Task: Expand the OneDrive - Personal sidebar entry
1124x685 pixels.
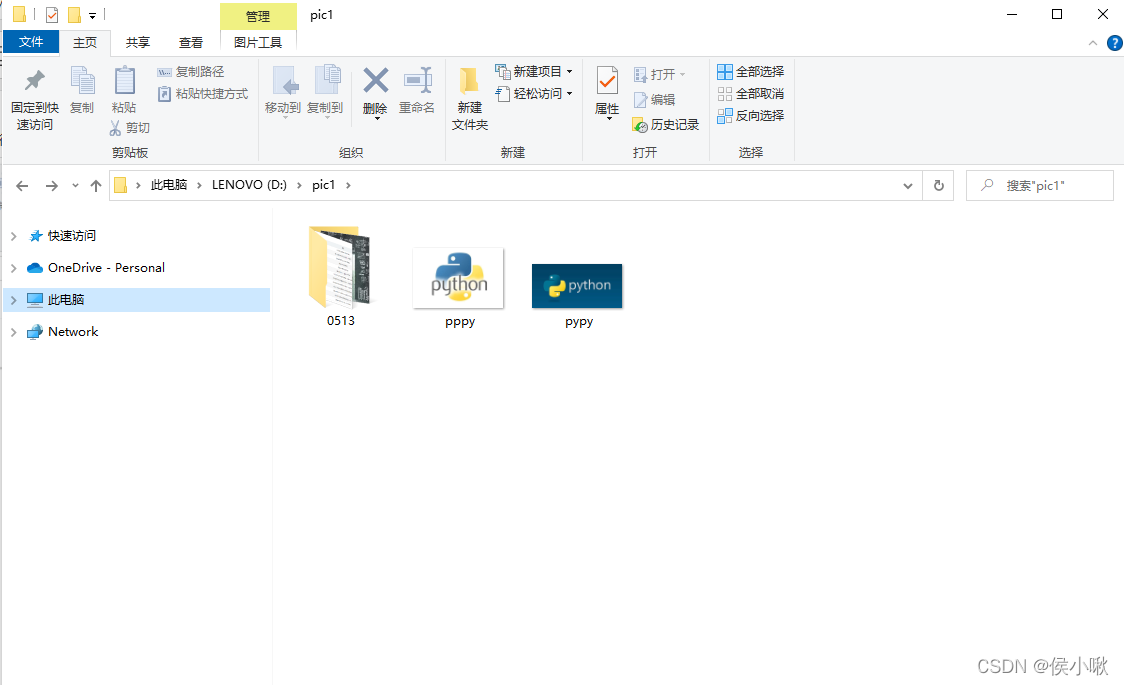Action: [13, 267]
